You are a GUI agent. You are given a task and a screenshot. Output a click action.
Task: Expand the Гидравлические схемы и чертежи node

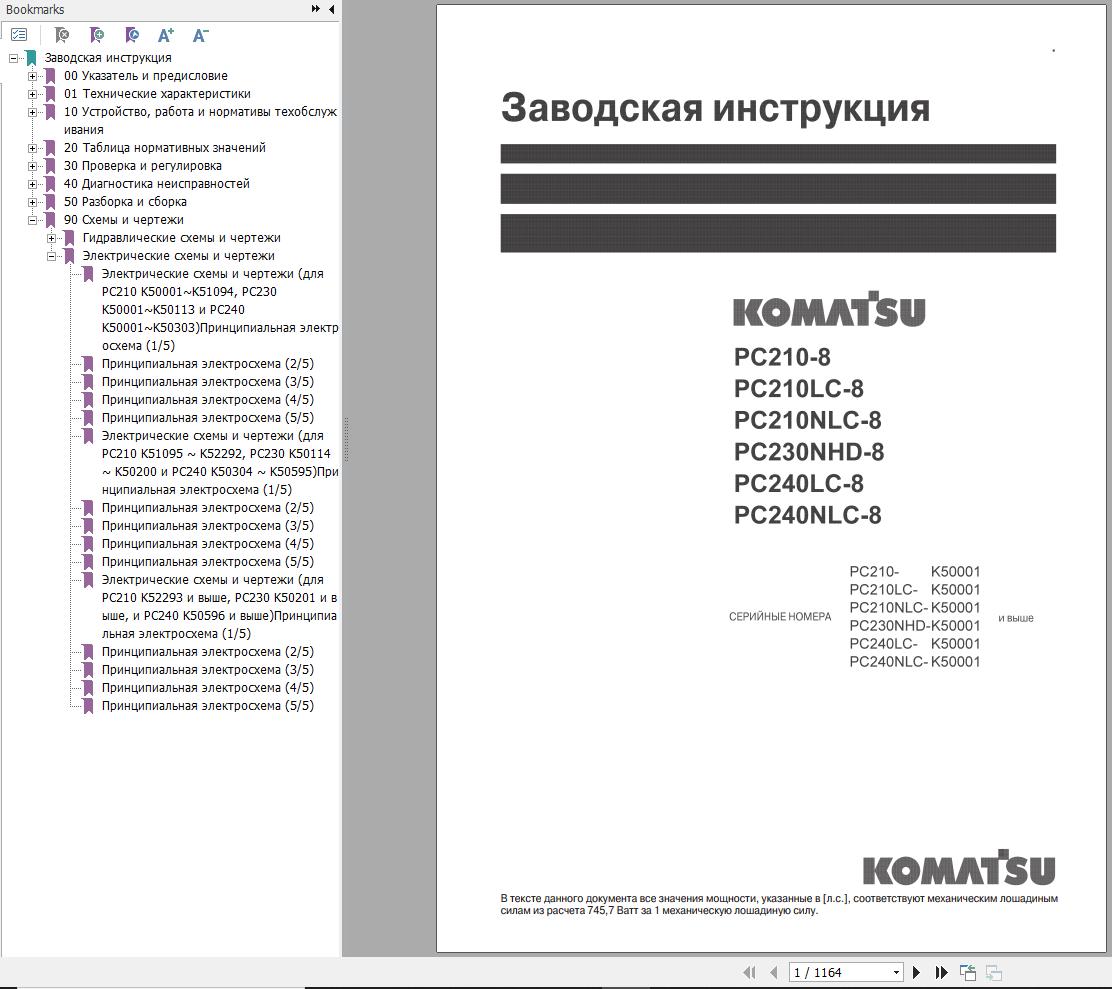pyautogui.click(x=51, y=238)
